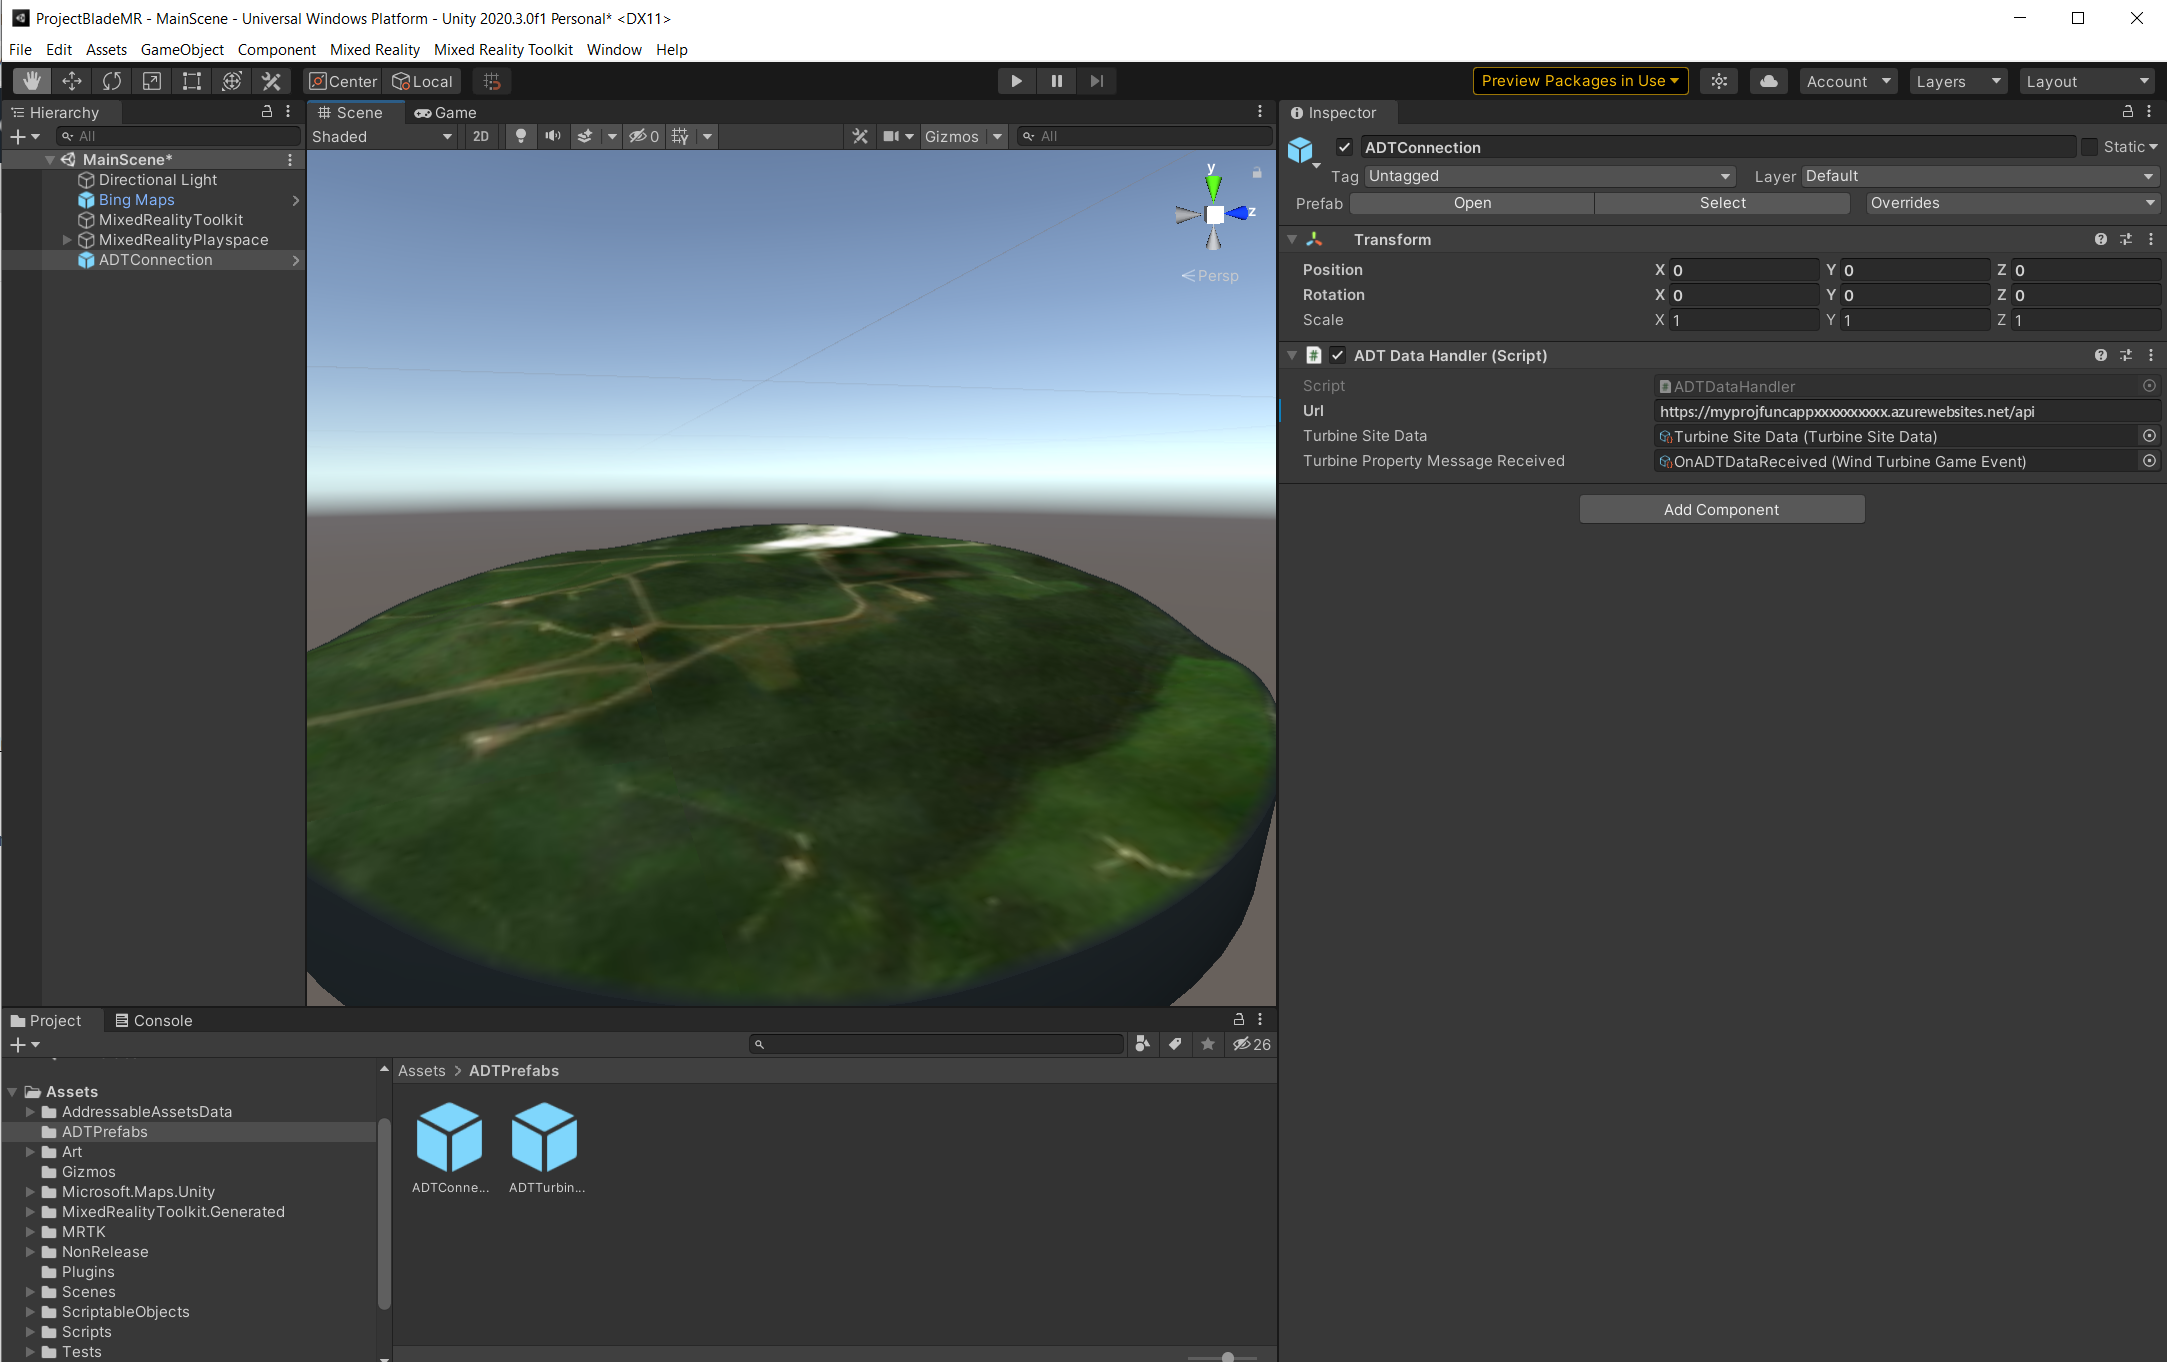Select the Rect Transform tool
The width and height of the screenshot is (2167, 1362).
click(x=191, y=81)
